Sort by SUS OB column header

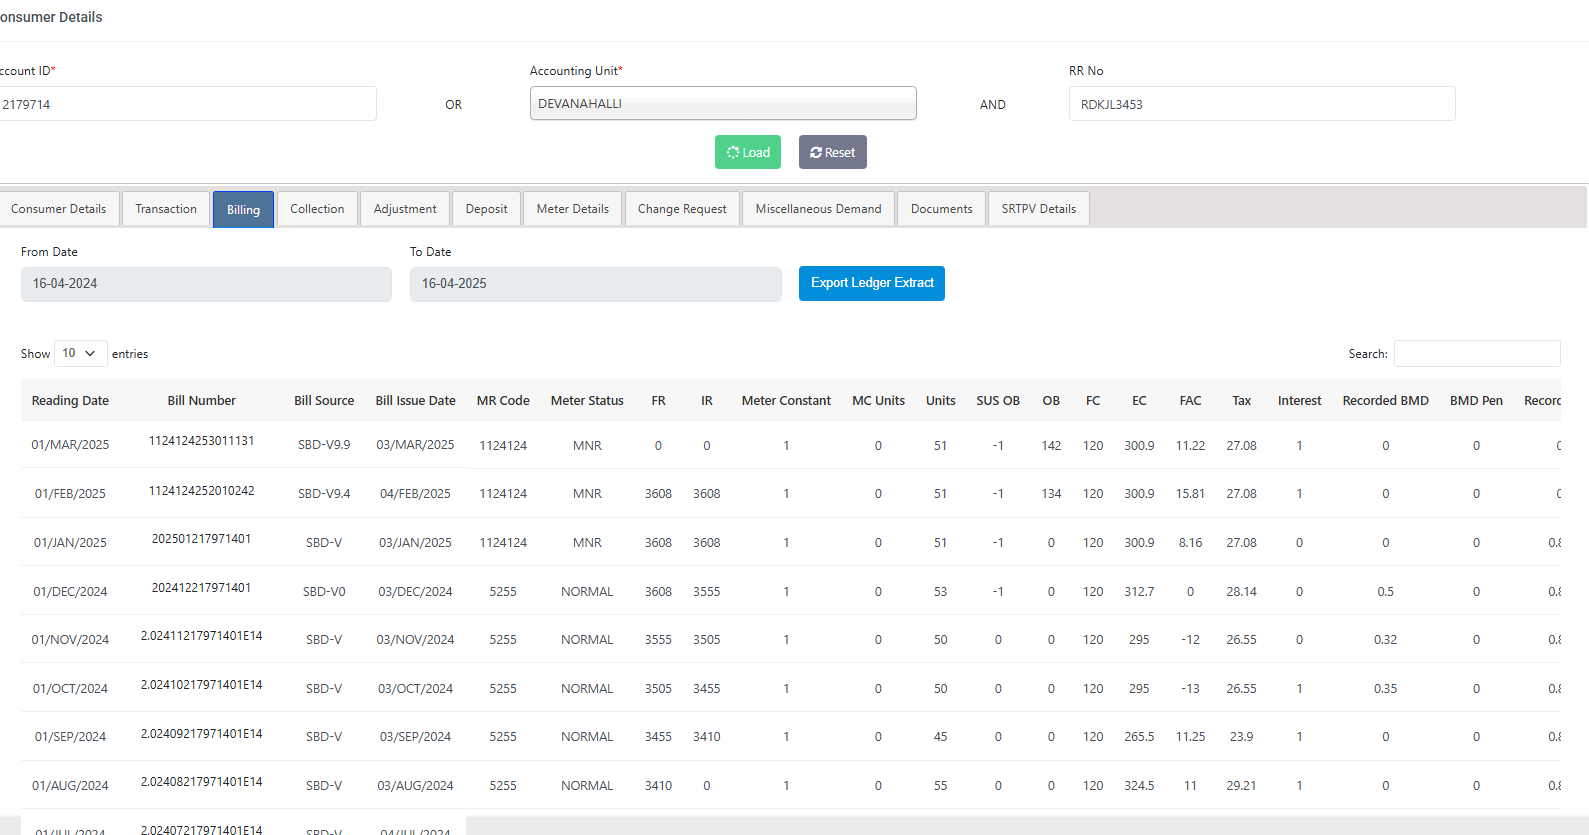[x=998, y=401]
